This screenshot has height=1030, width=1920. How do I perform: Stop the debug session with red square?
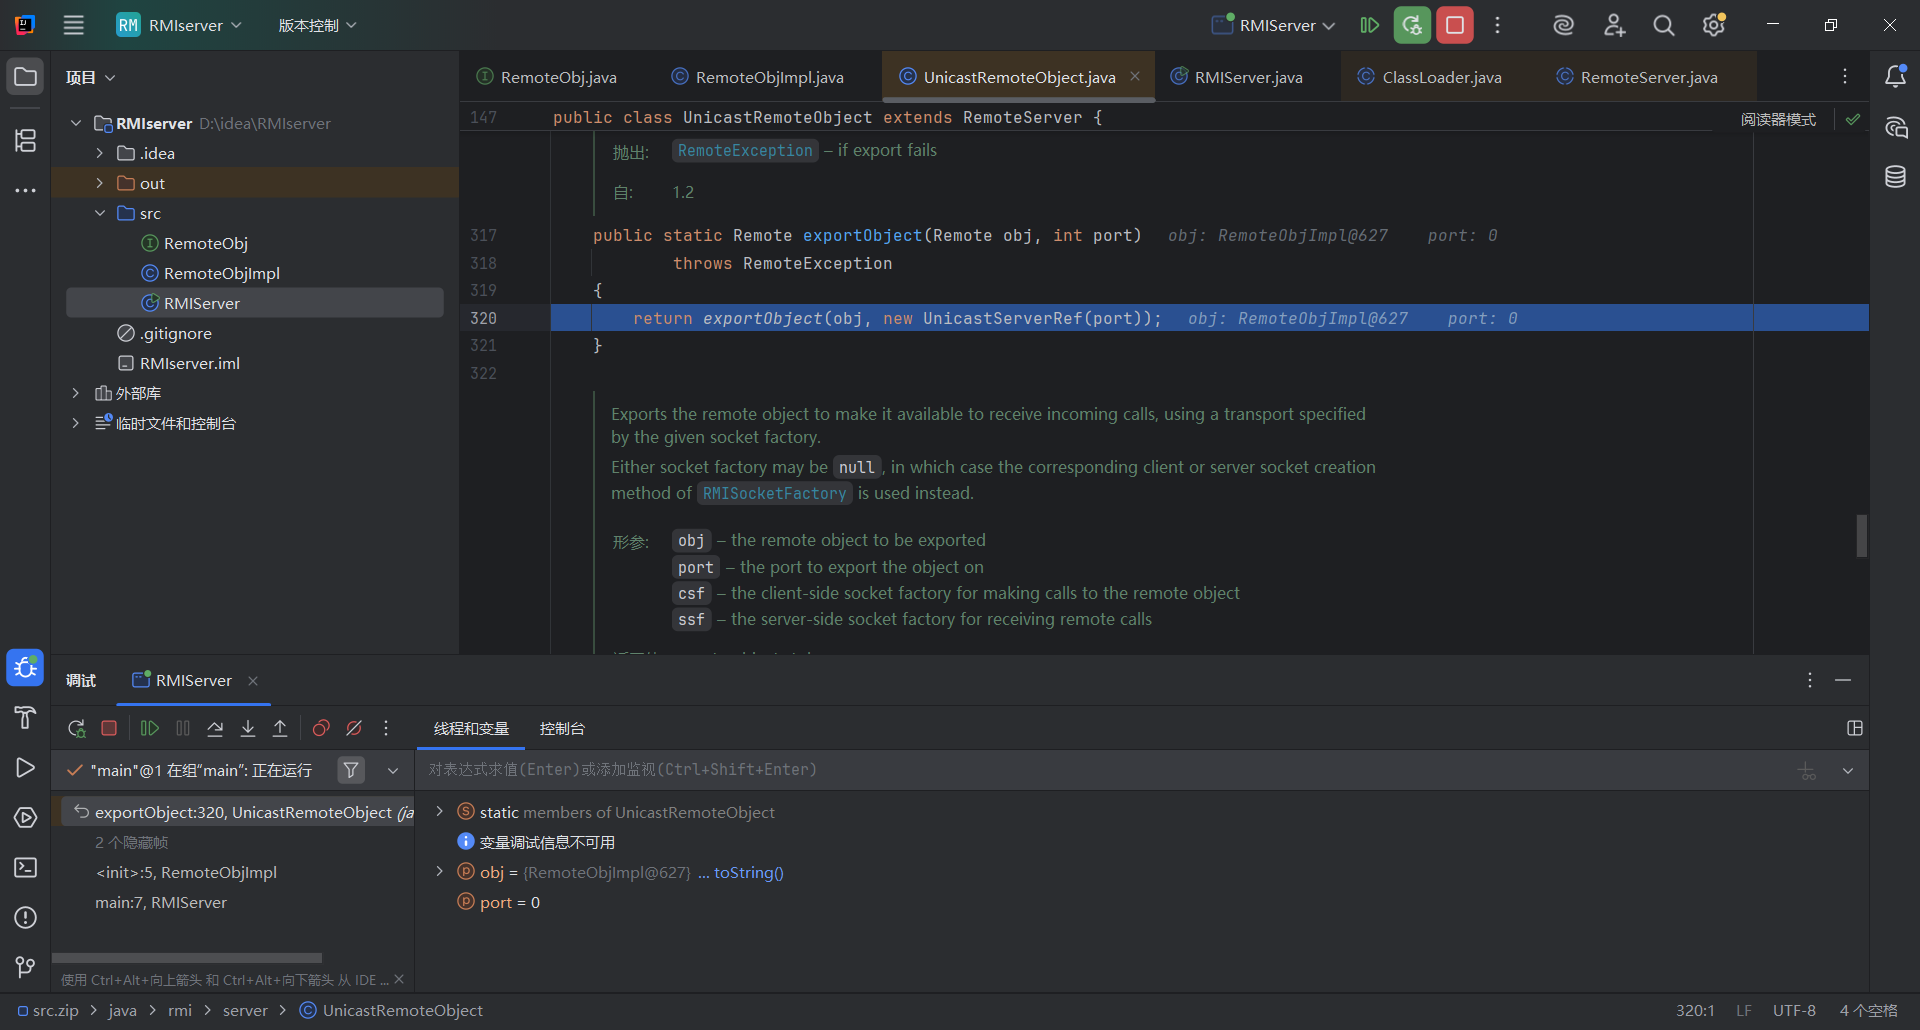click(109, 728)
